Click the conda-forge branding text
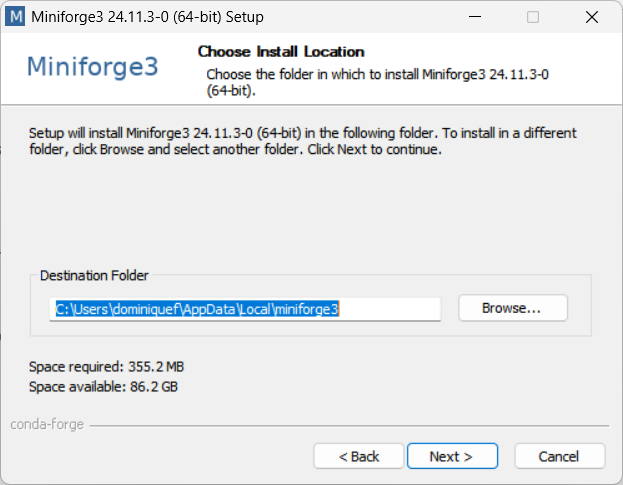Image resolution: width=623 pixels, height=485 pixels. [47, 425]
